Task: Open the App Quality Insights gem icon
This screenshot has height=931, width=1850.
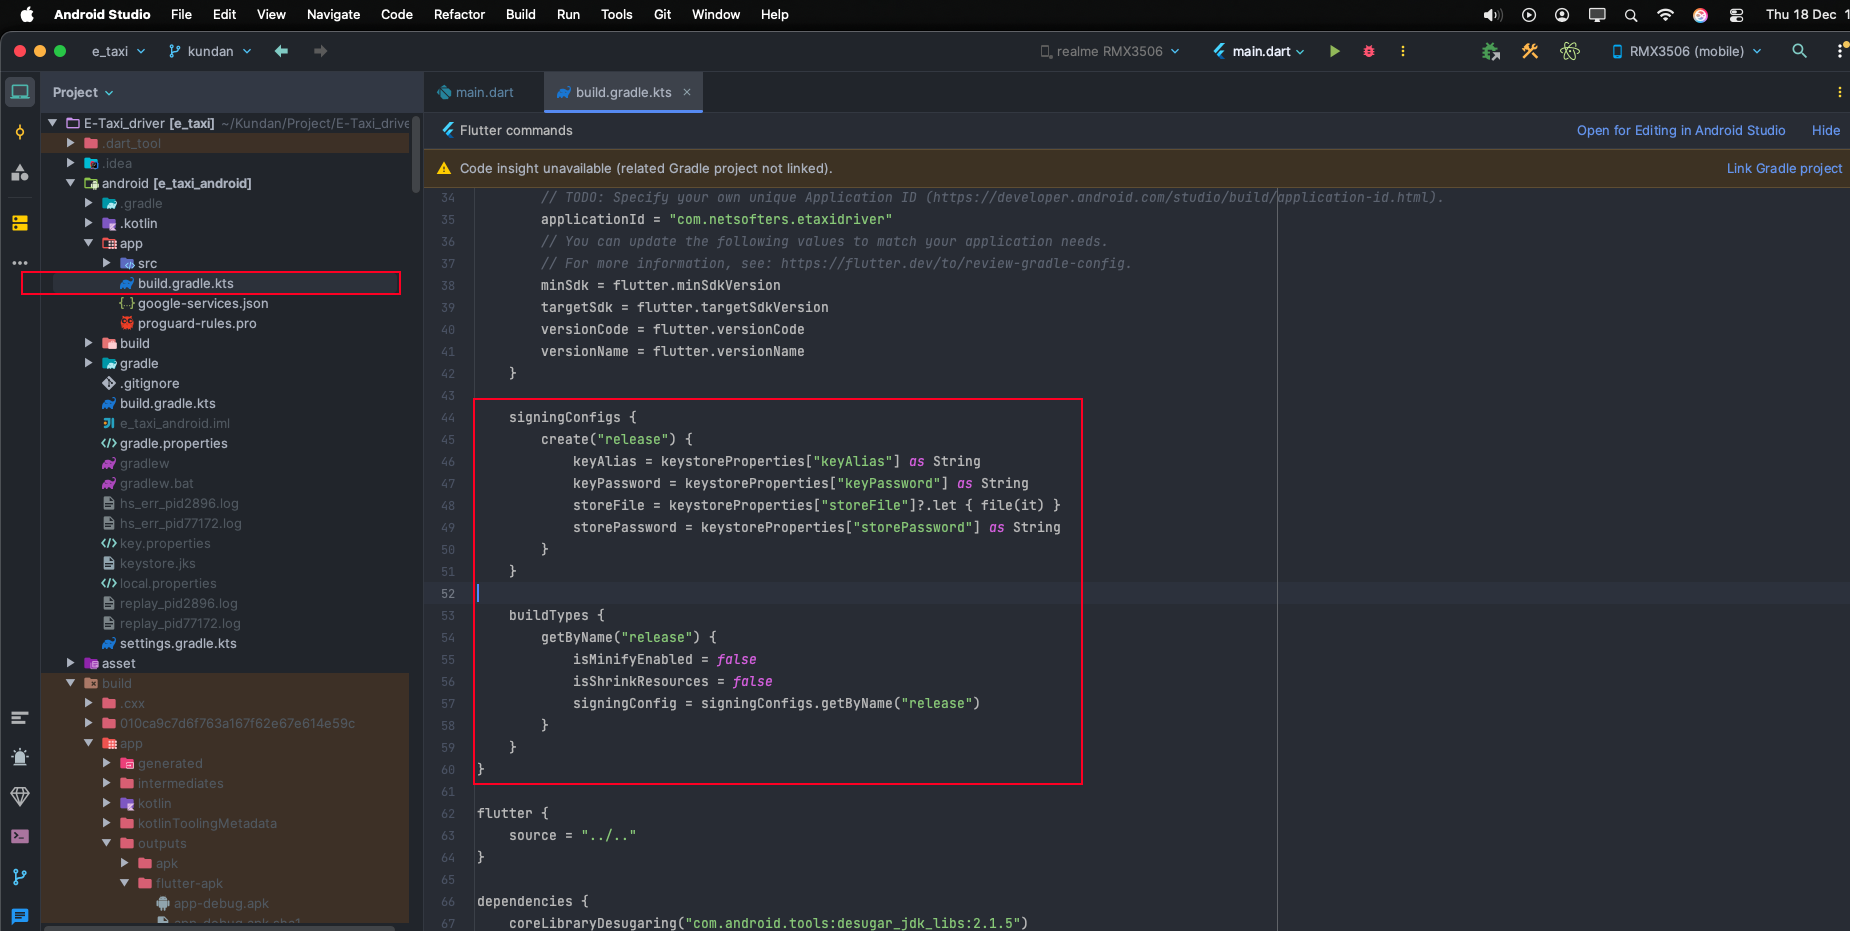Action: coord(20,796)
